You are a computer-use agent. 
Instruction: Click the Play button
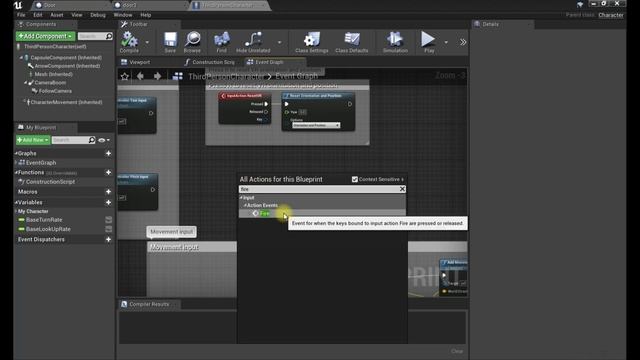(x=429, y=42)
